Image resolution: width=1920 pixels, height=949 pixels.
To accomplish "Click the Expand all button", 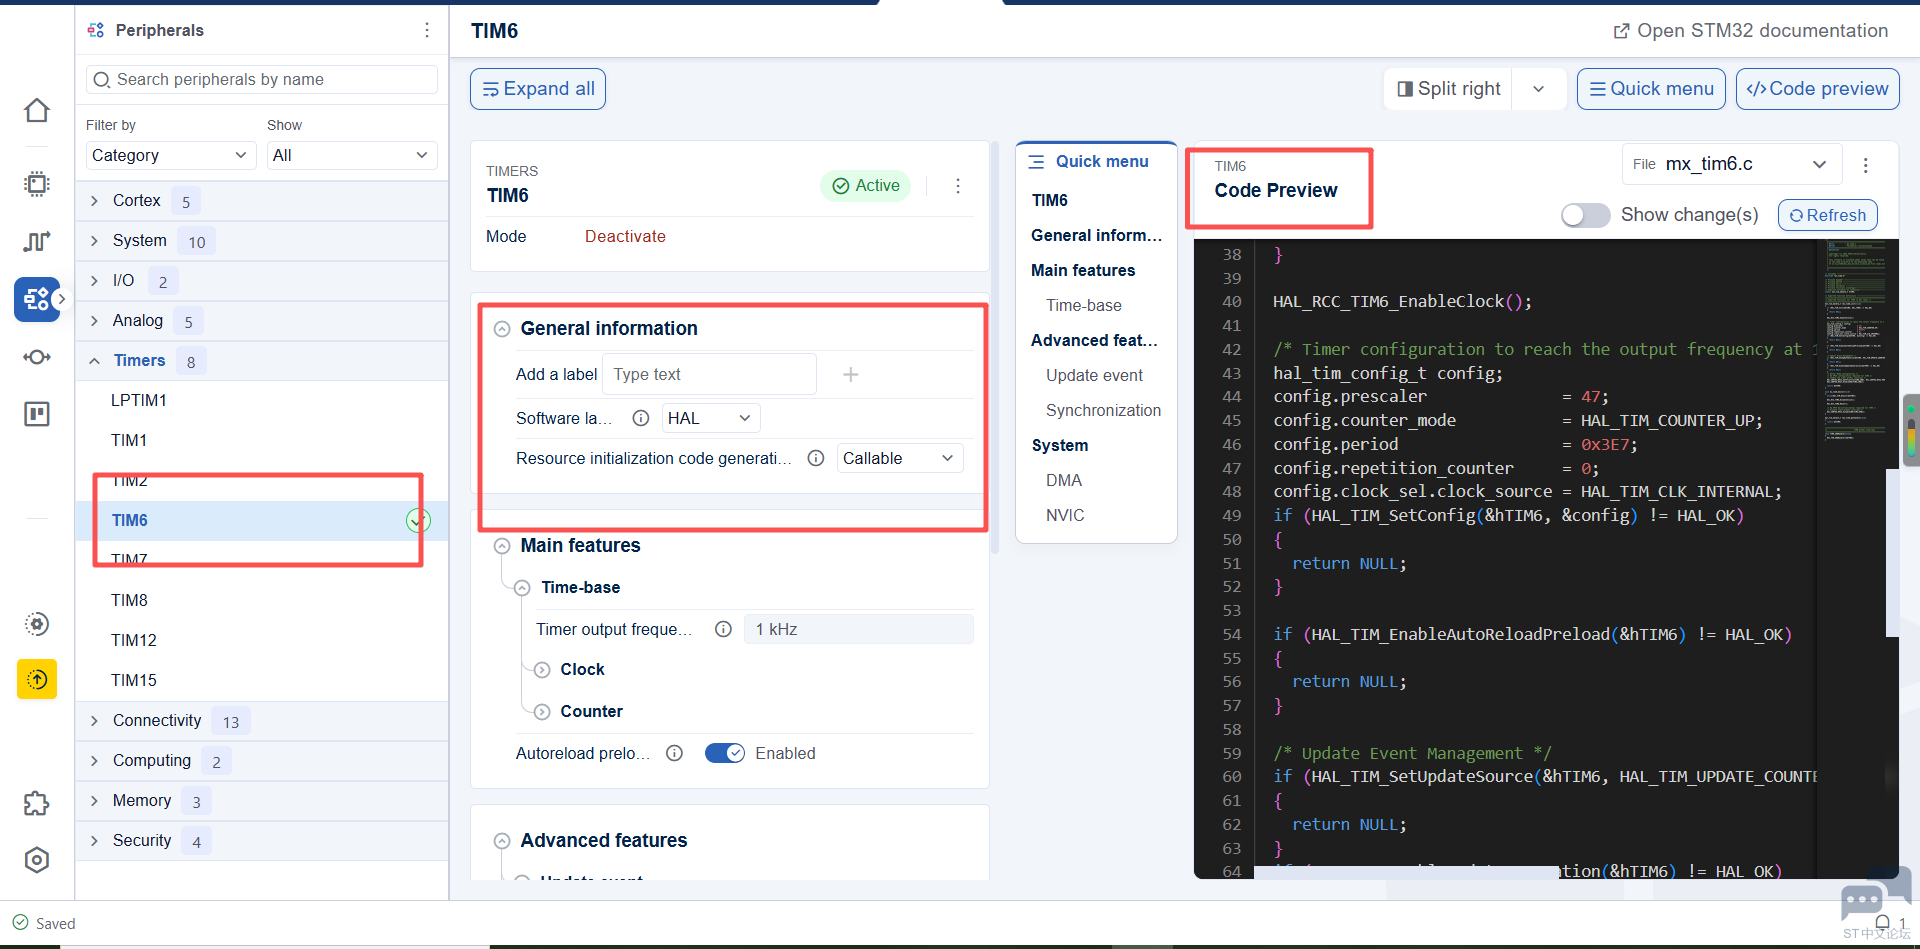I will (x=538, y=89).
